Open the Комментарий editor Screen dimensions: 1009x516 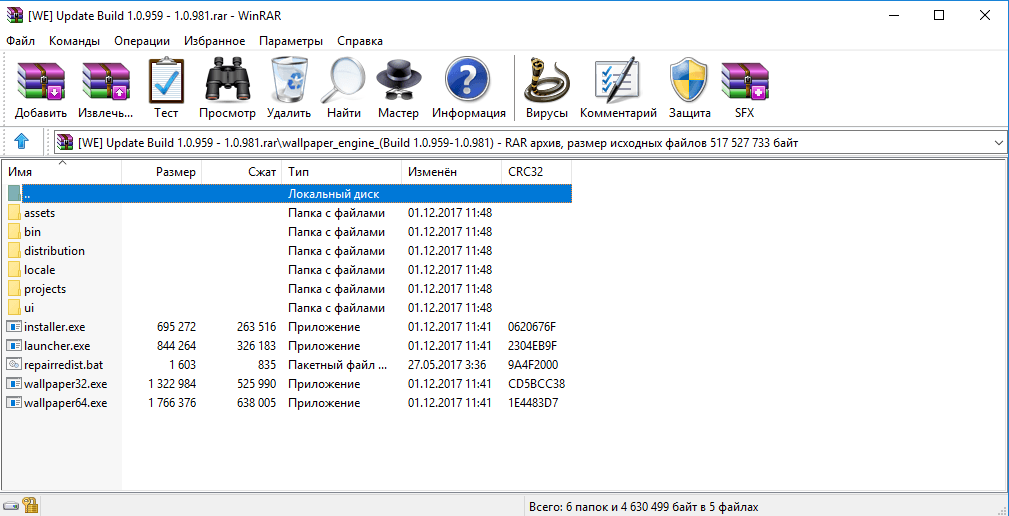[x=618, y=89]
